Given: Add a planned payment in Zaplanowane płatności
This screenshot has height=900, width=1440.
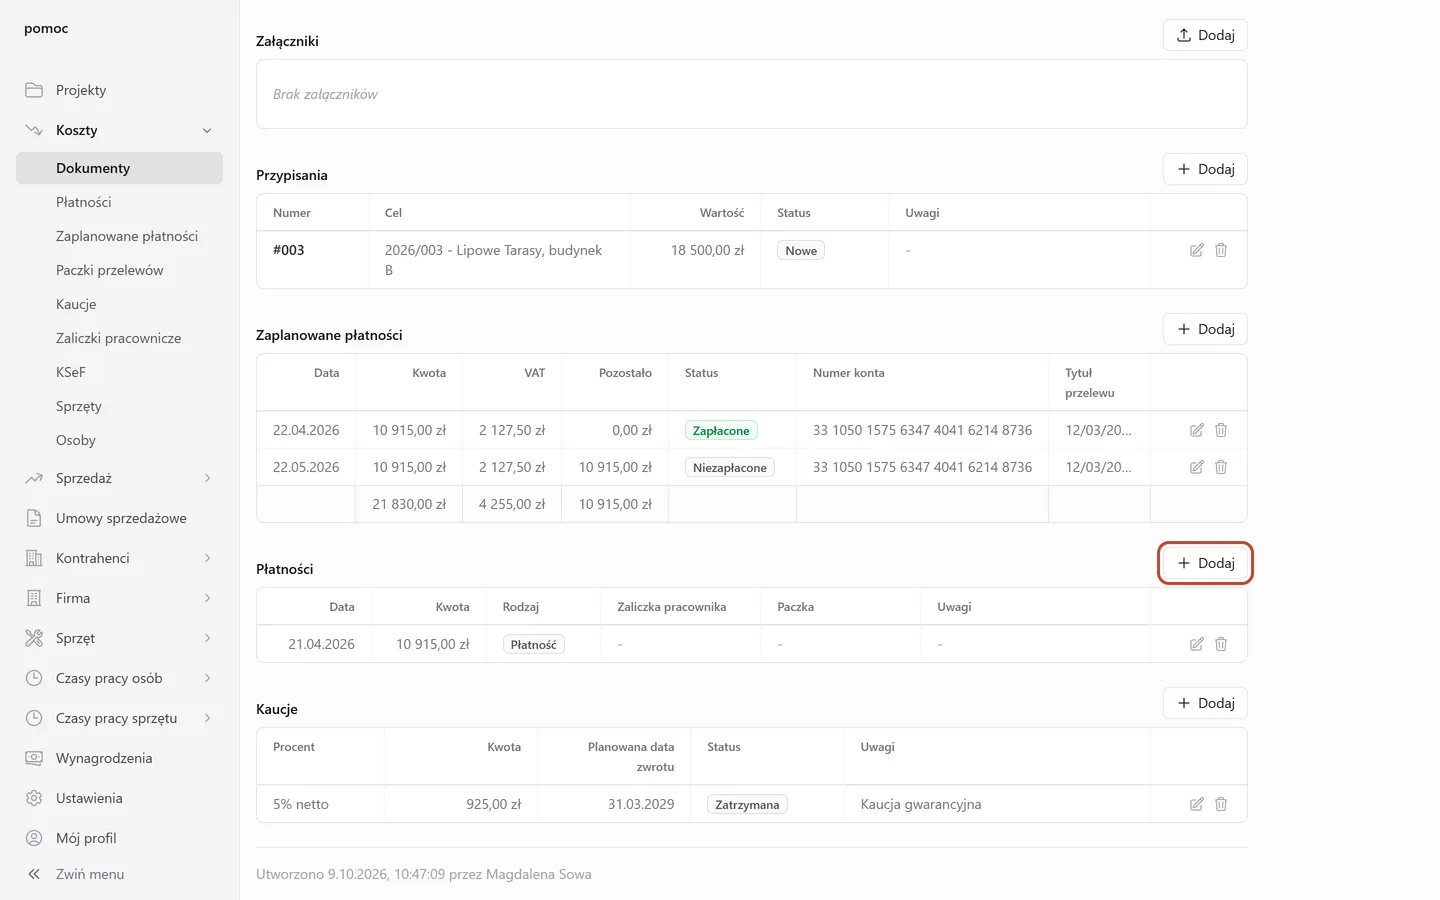Looking at the screenshot, I should (x=1205, y=329).
